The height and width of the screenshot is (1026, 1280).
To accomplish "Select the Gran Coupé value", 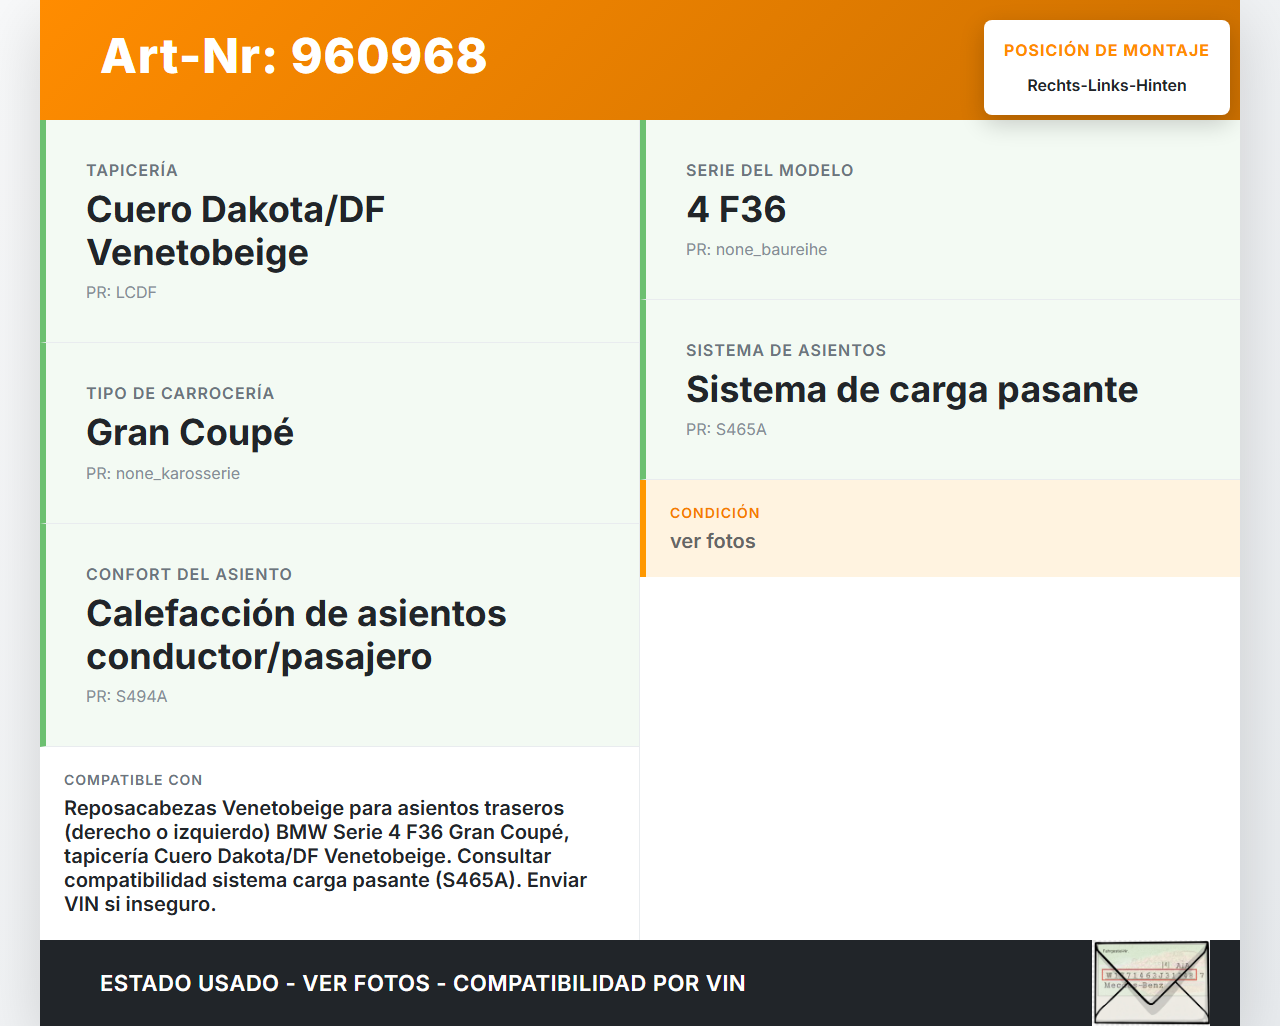I will tap(190, 433).
